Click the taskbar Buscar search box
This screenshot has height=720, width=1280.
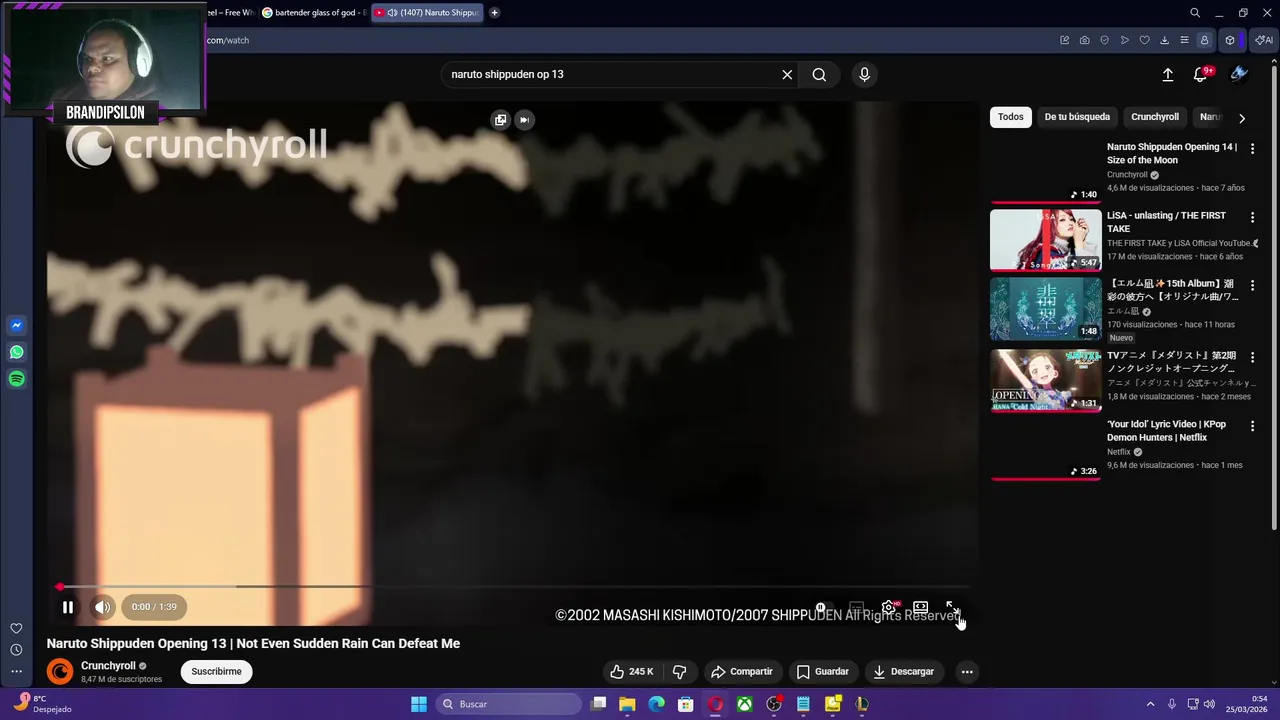coord(508,704)
